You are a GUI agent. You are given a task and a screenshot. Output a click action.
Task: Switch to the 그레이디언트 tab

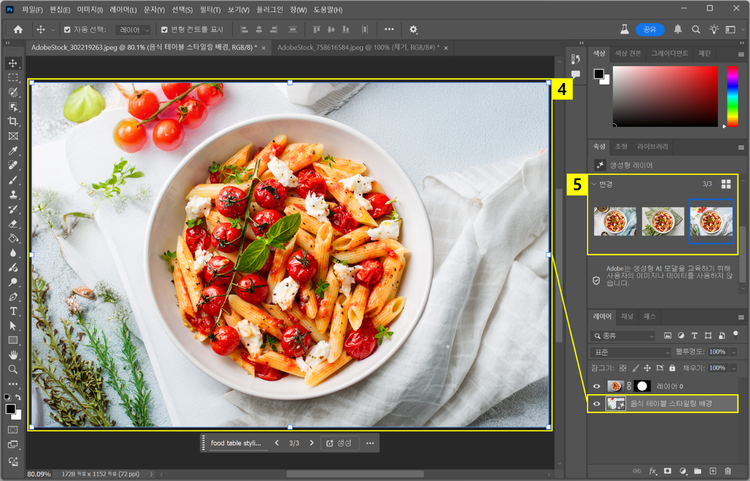pyautogui.click(x=670, y=53)
